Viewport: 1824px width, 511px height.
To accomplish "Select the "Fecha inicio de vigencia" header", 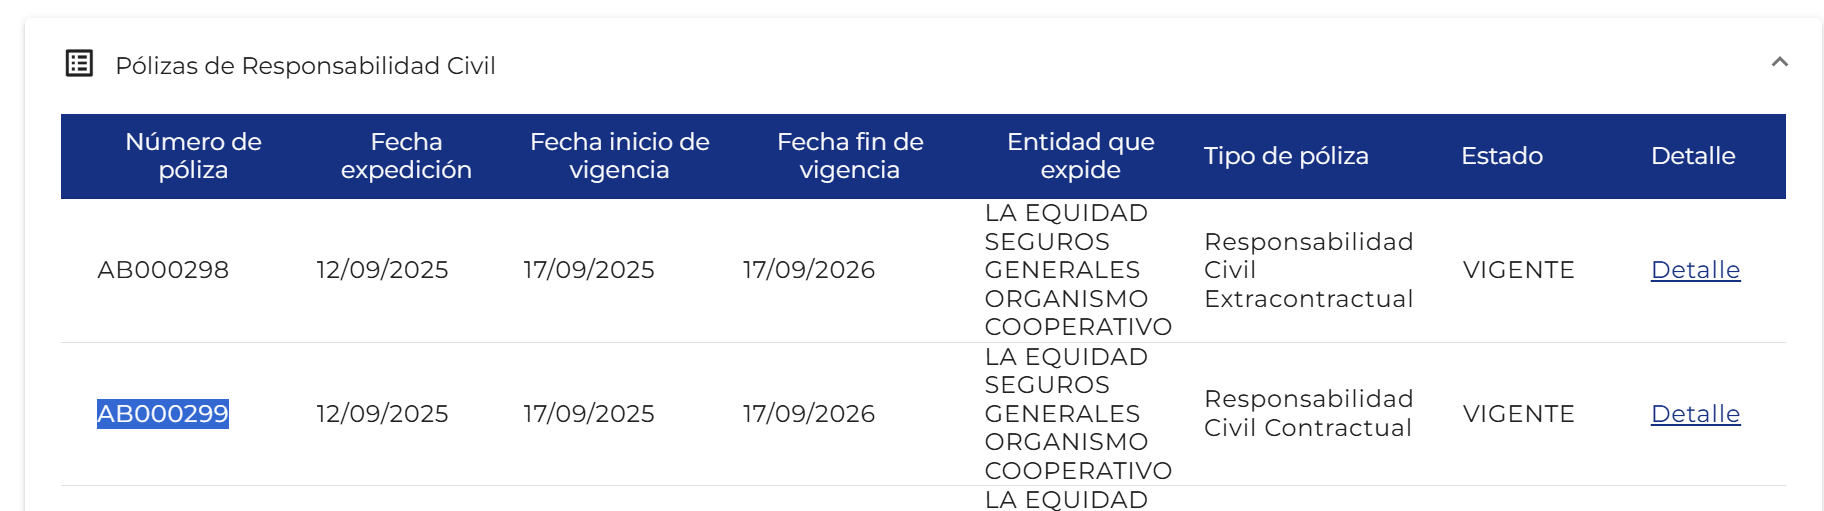I will pyautogui.click(x=619, y=156).
